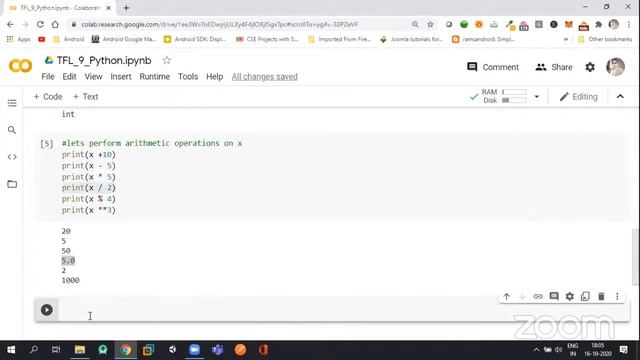Viewport: 640px width, 360px height.
Task: Rename the notebook title TFL_9_Python.ipynb
Action: [104, 60]
